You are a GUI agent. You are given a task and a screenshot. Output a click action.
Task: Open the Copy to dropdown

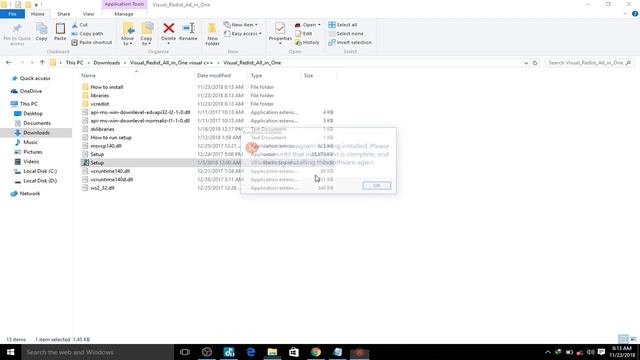point(147,34)
